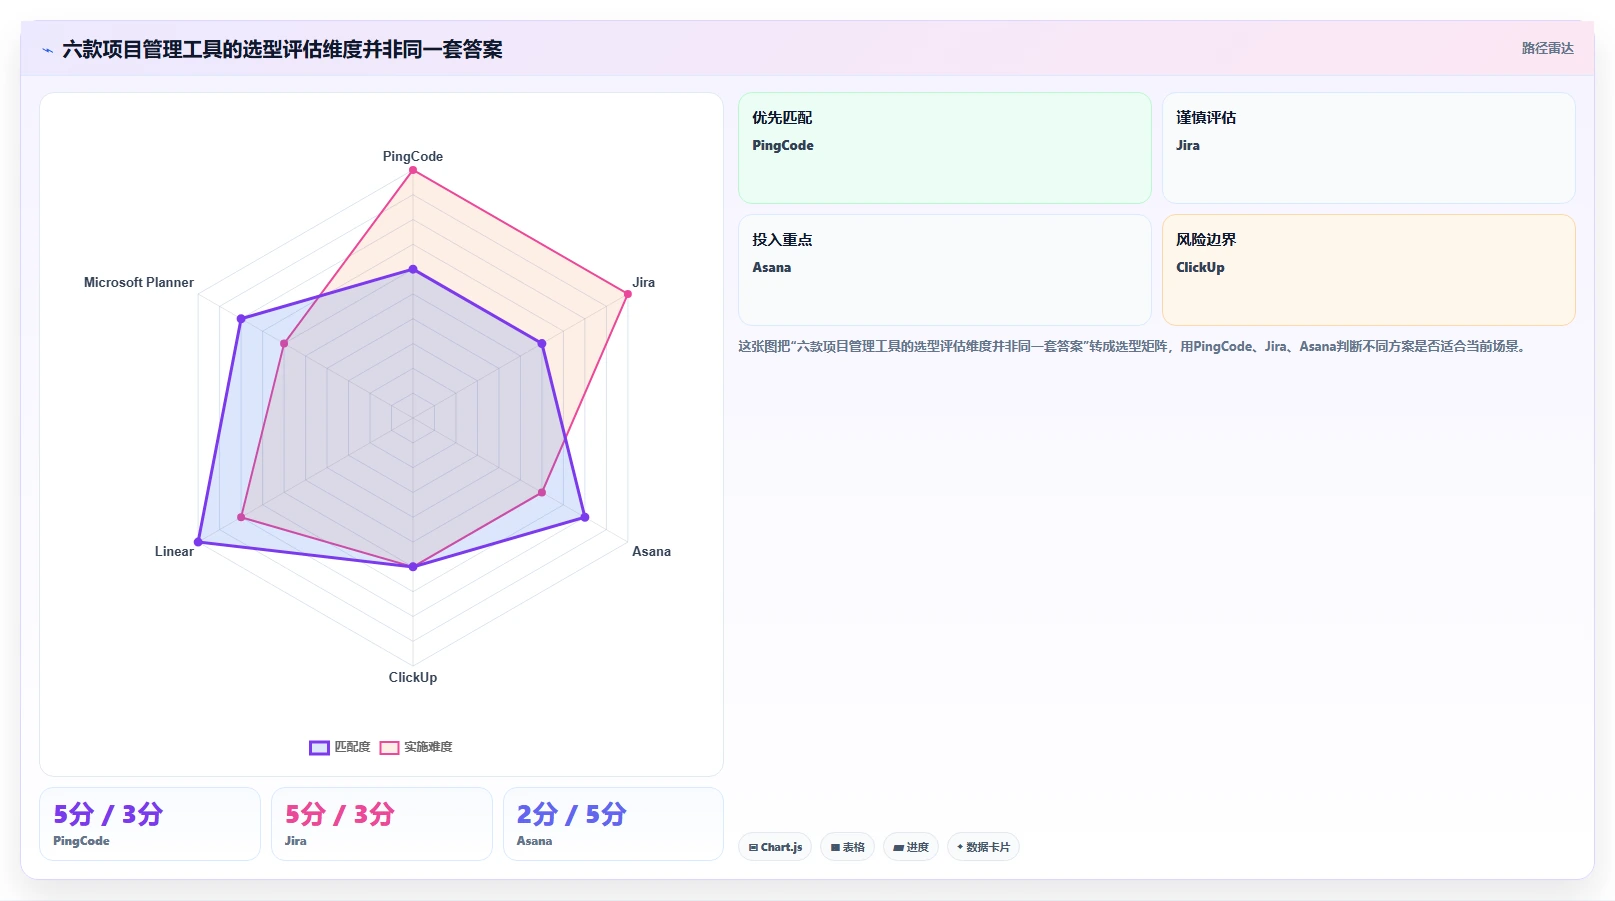Click the icon beside the main title
The image size is (1615, 901).
(47, 50)
